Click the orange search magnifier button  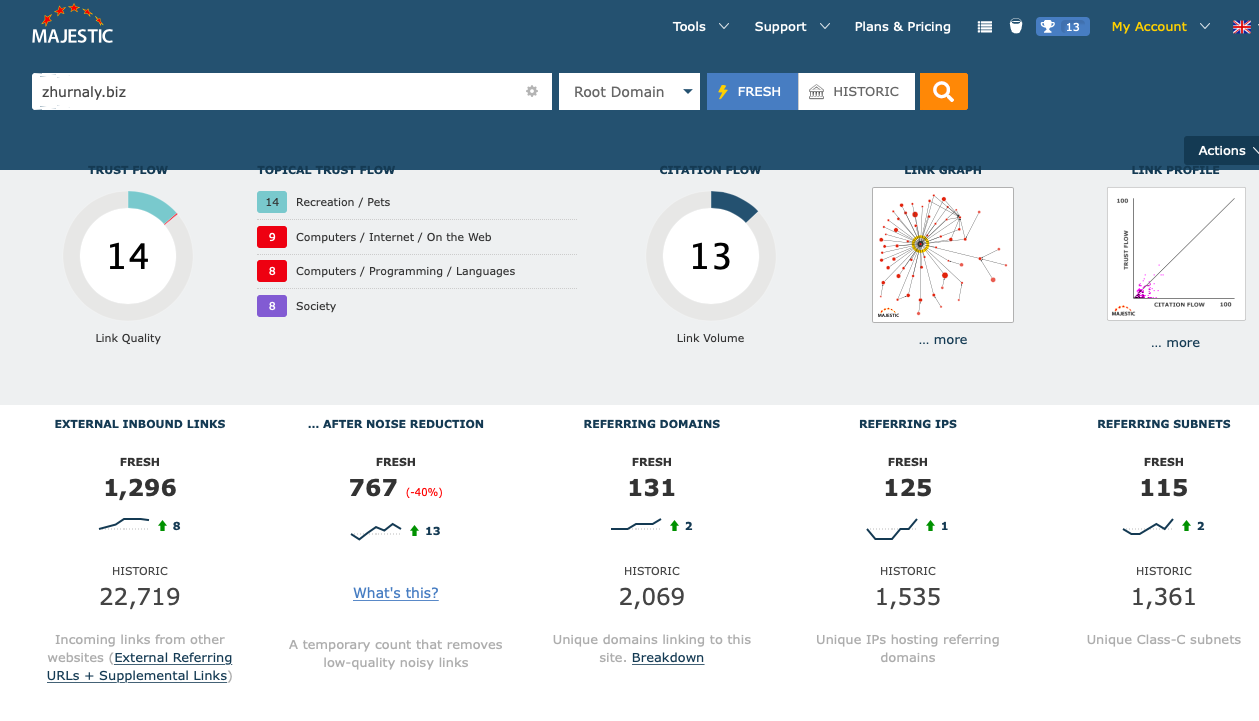pos(943,92)
